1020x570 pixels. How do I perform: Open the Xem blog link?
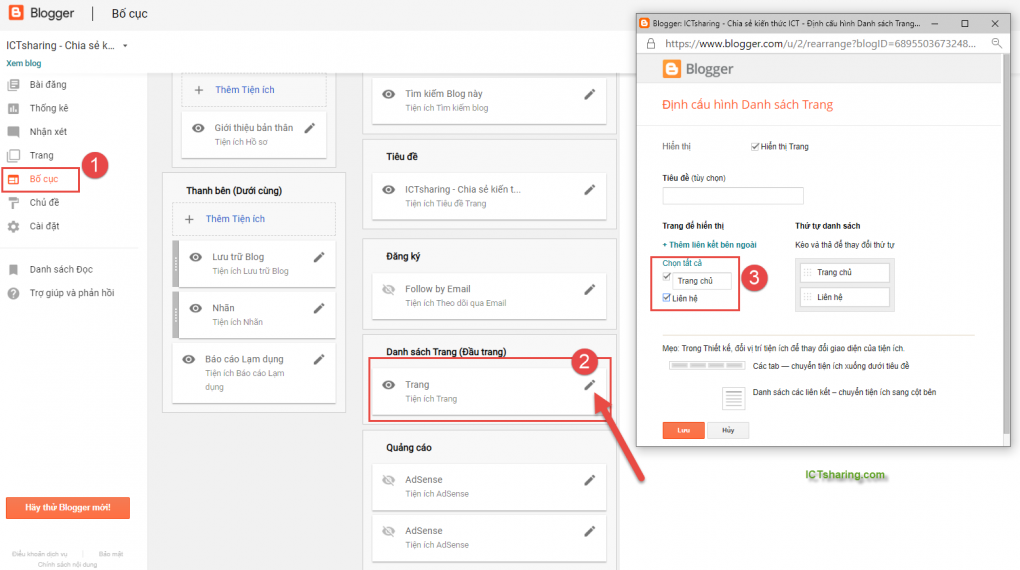23,63
